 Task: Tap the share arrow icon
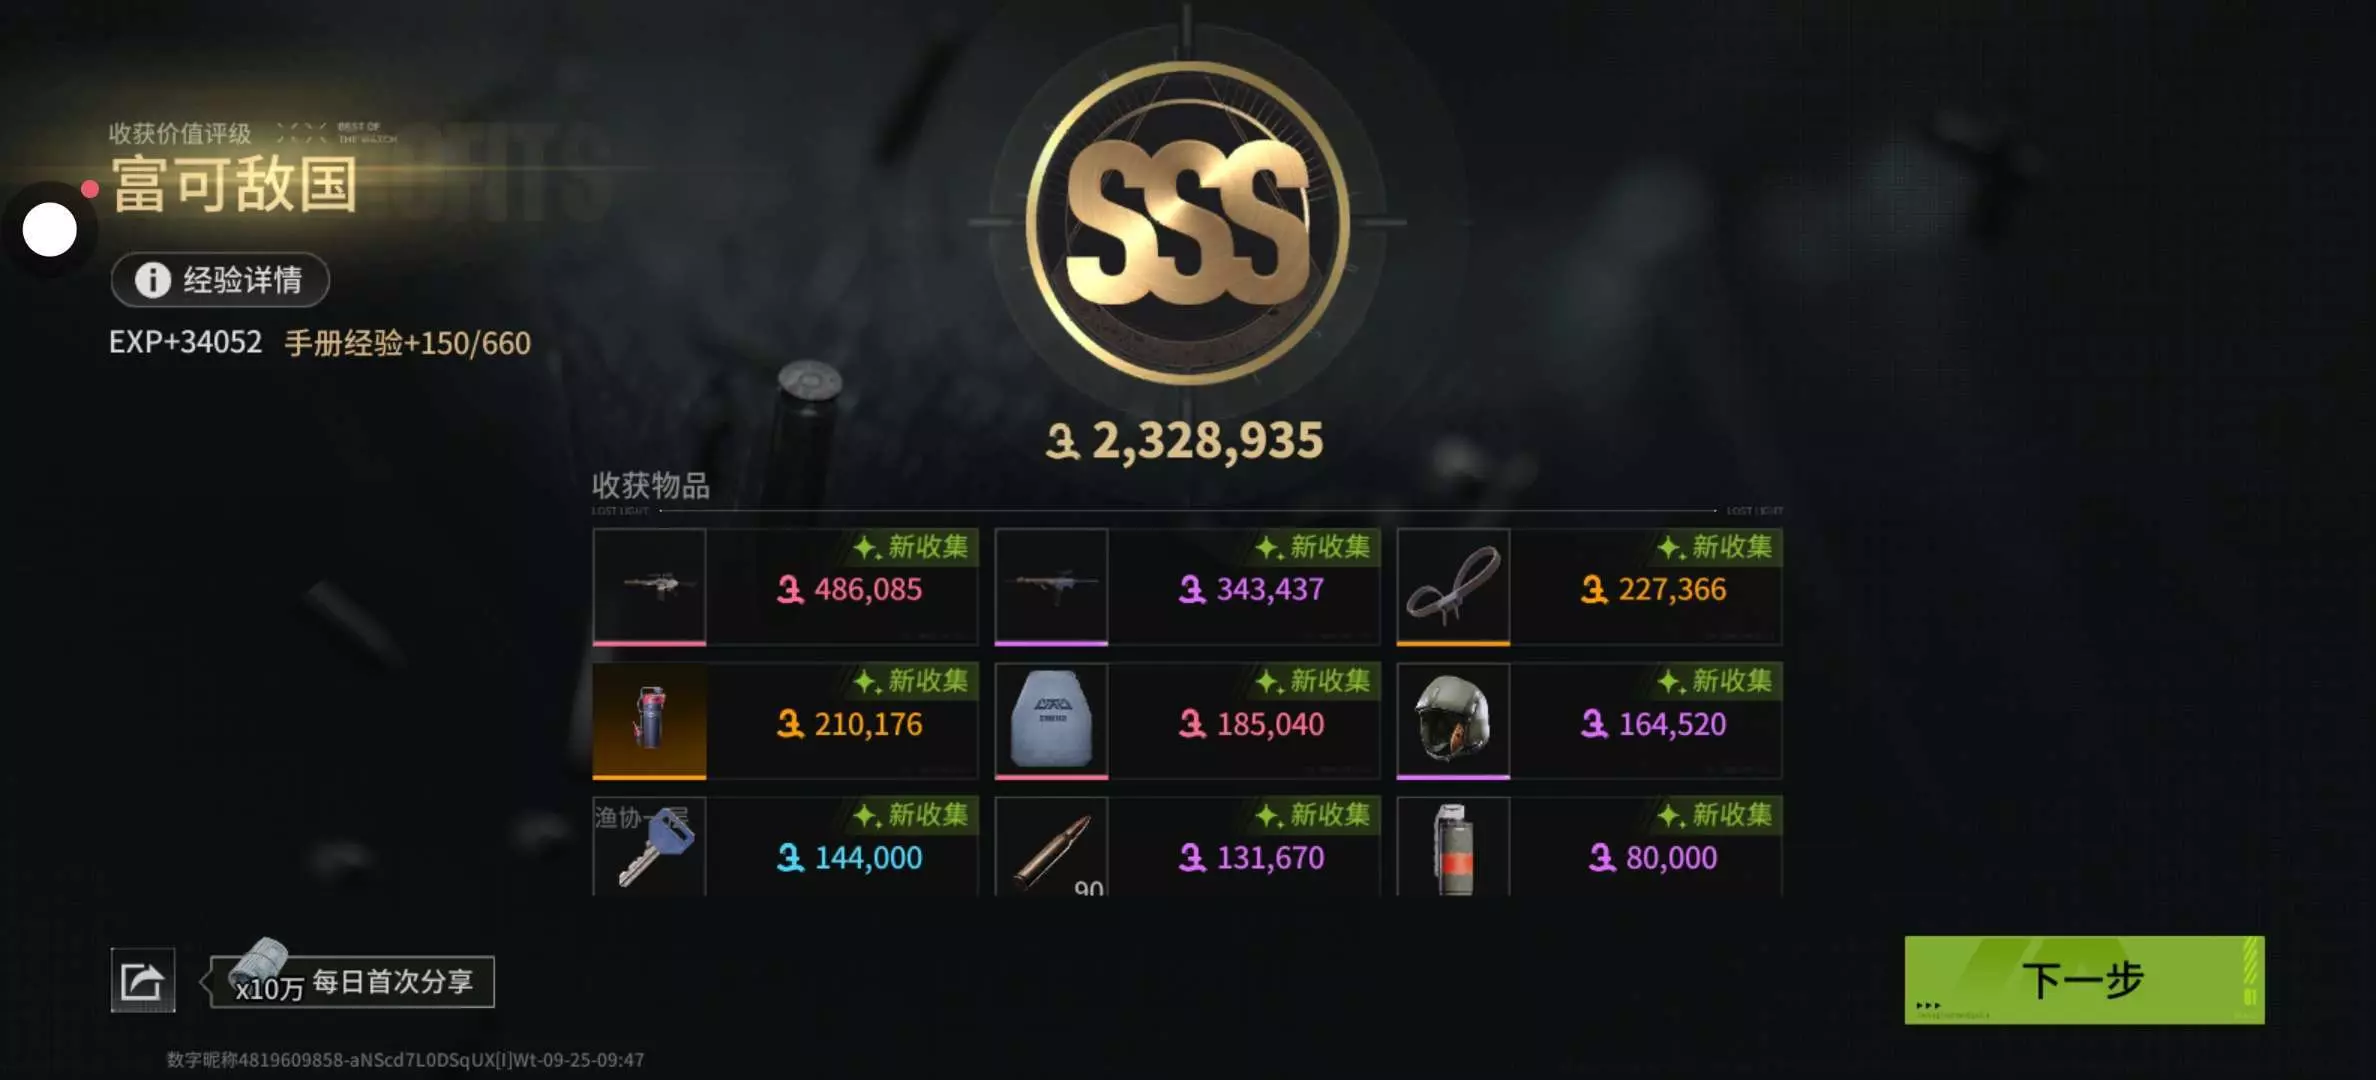tap(142, 980)
